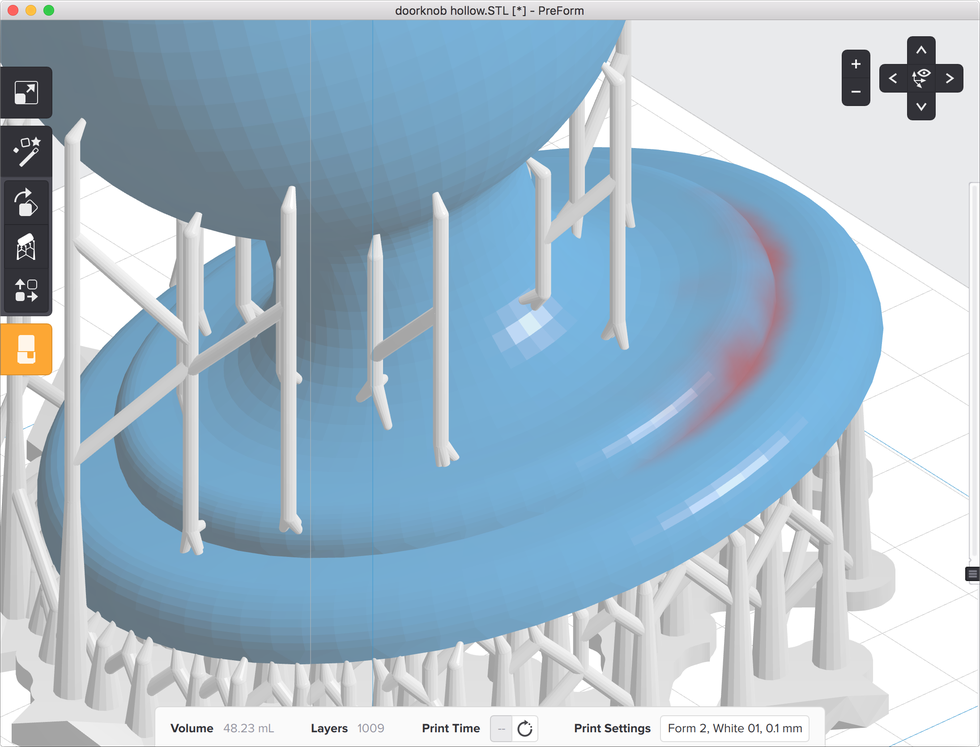Zoom in with the plus button

click(855, 64)
